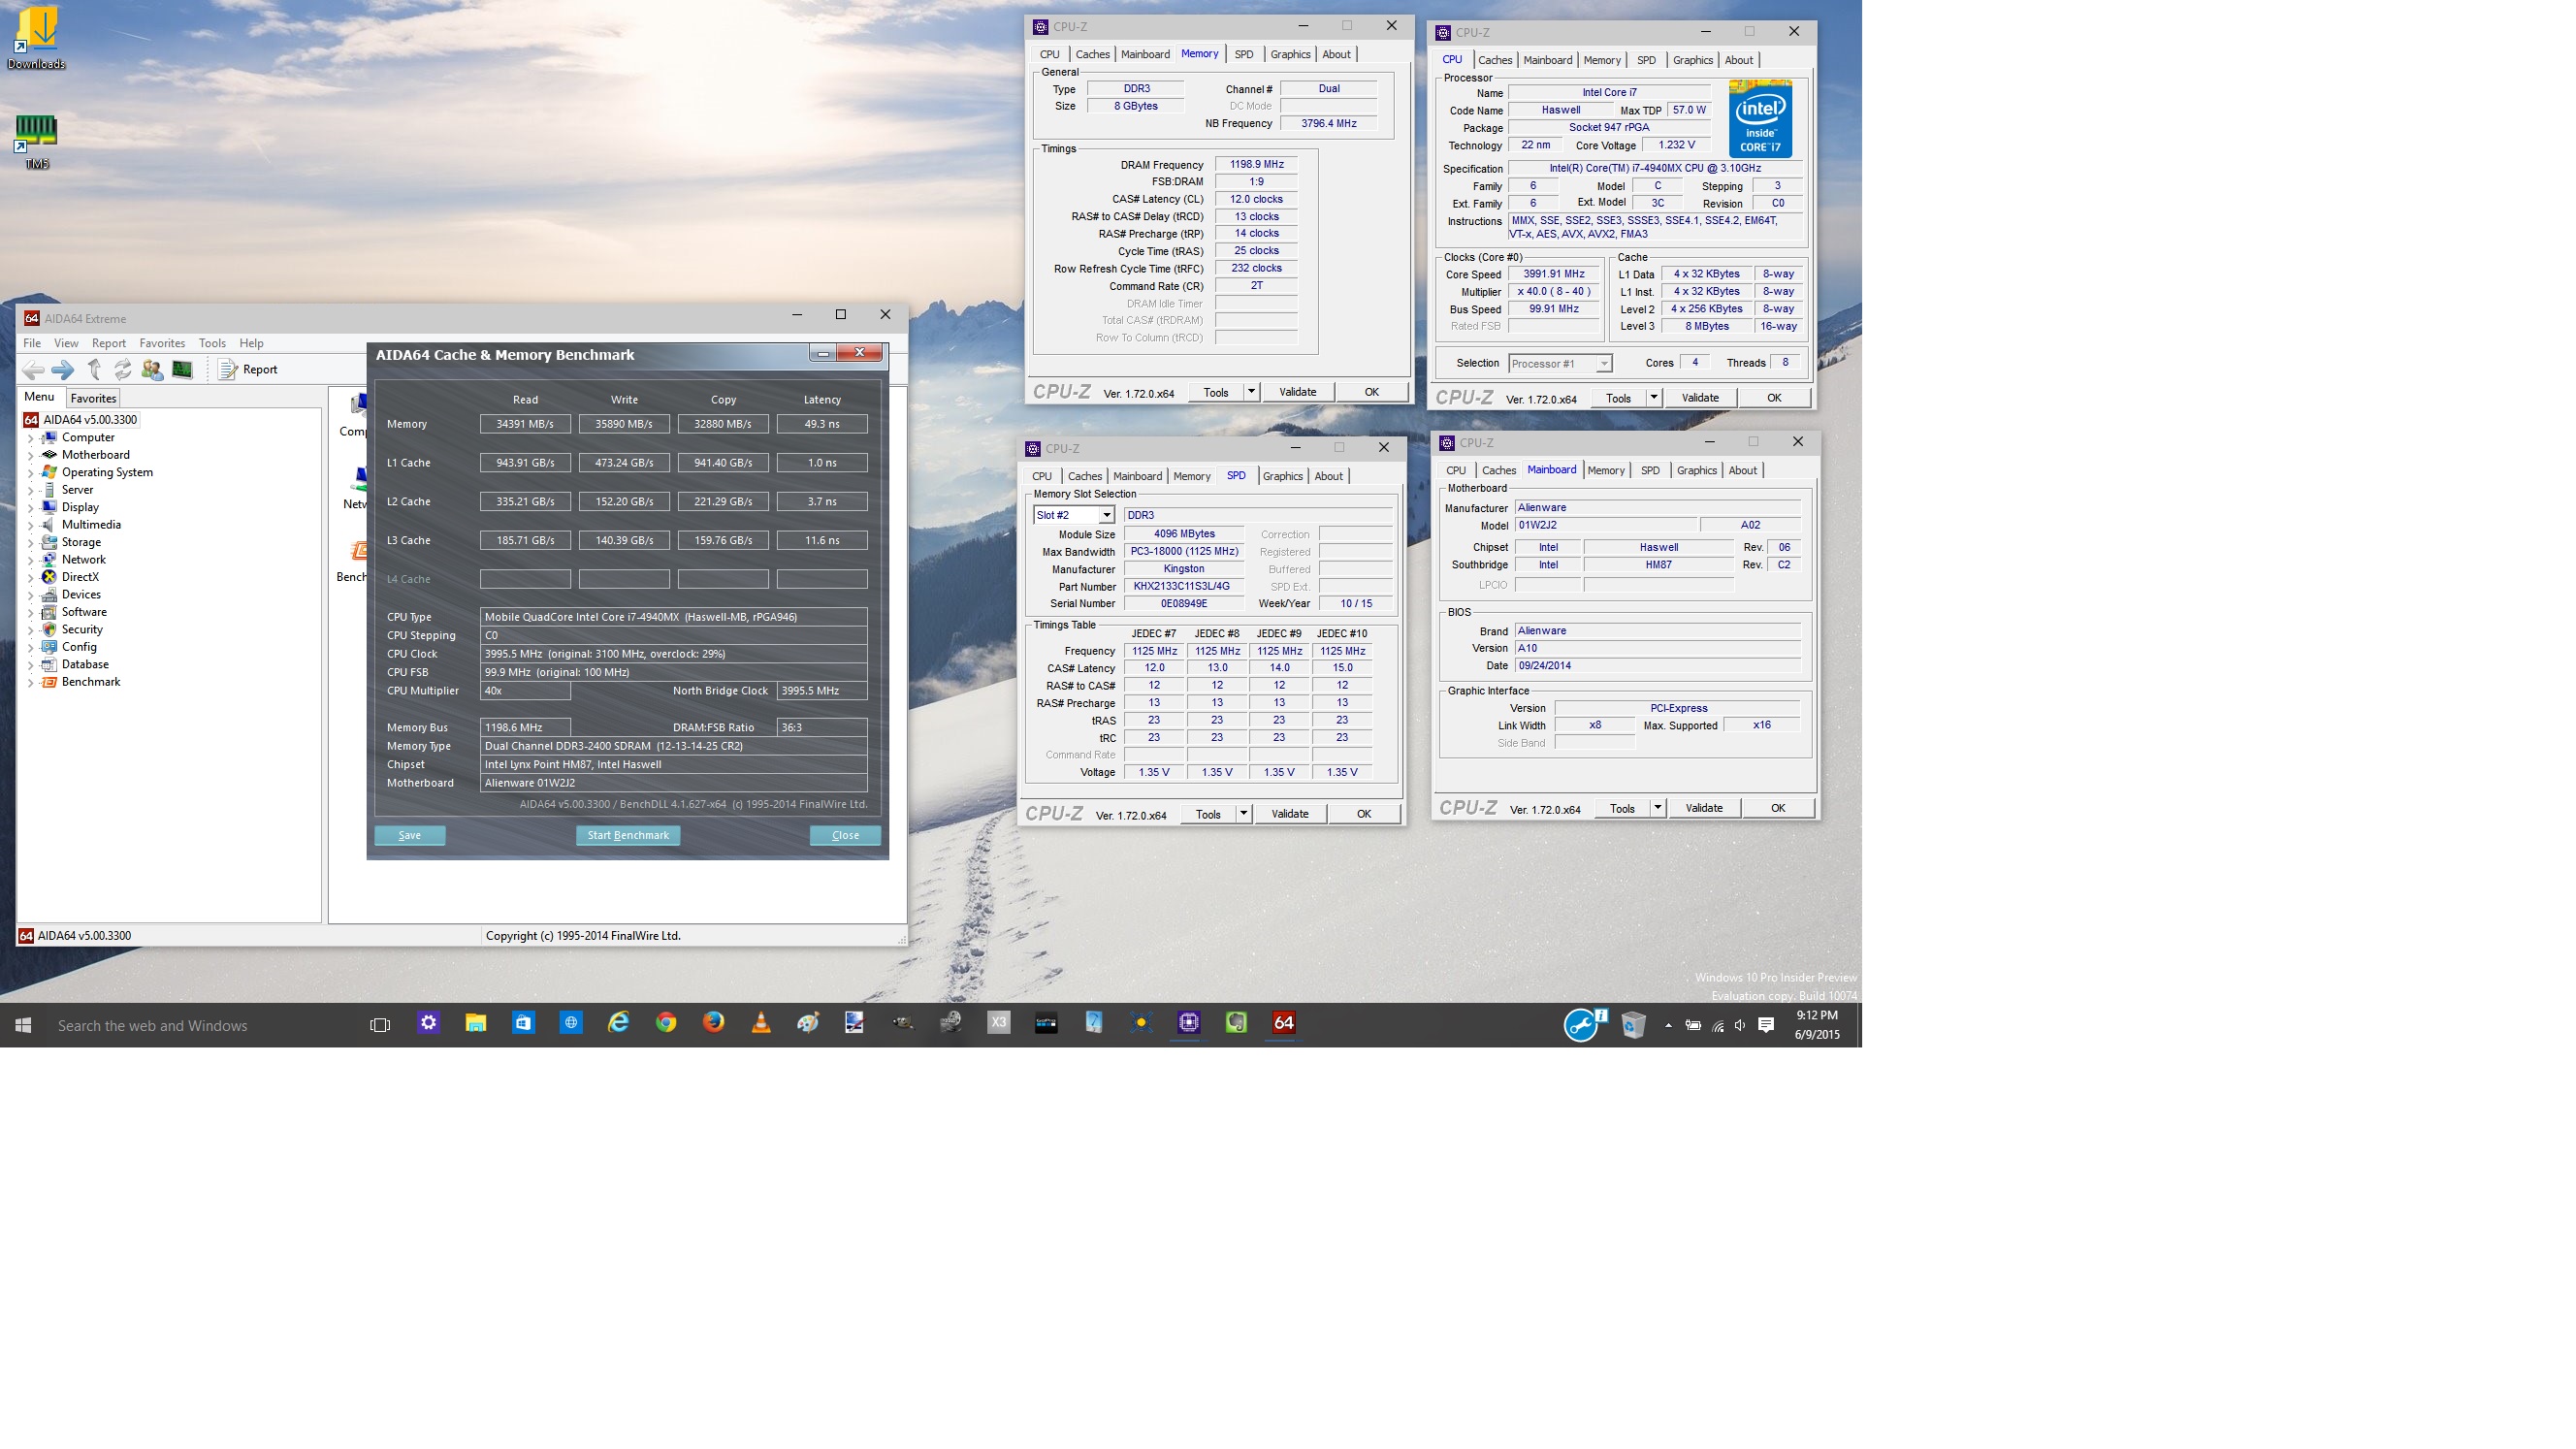Click Tools button in CPU tab CPU-Z window

pyautogui.click(x=1618, y=398)
